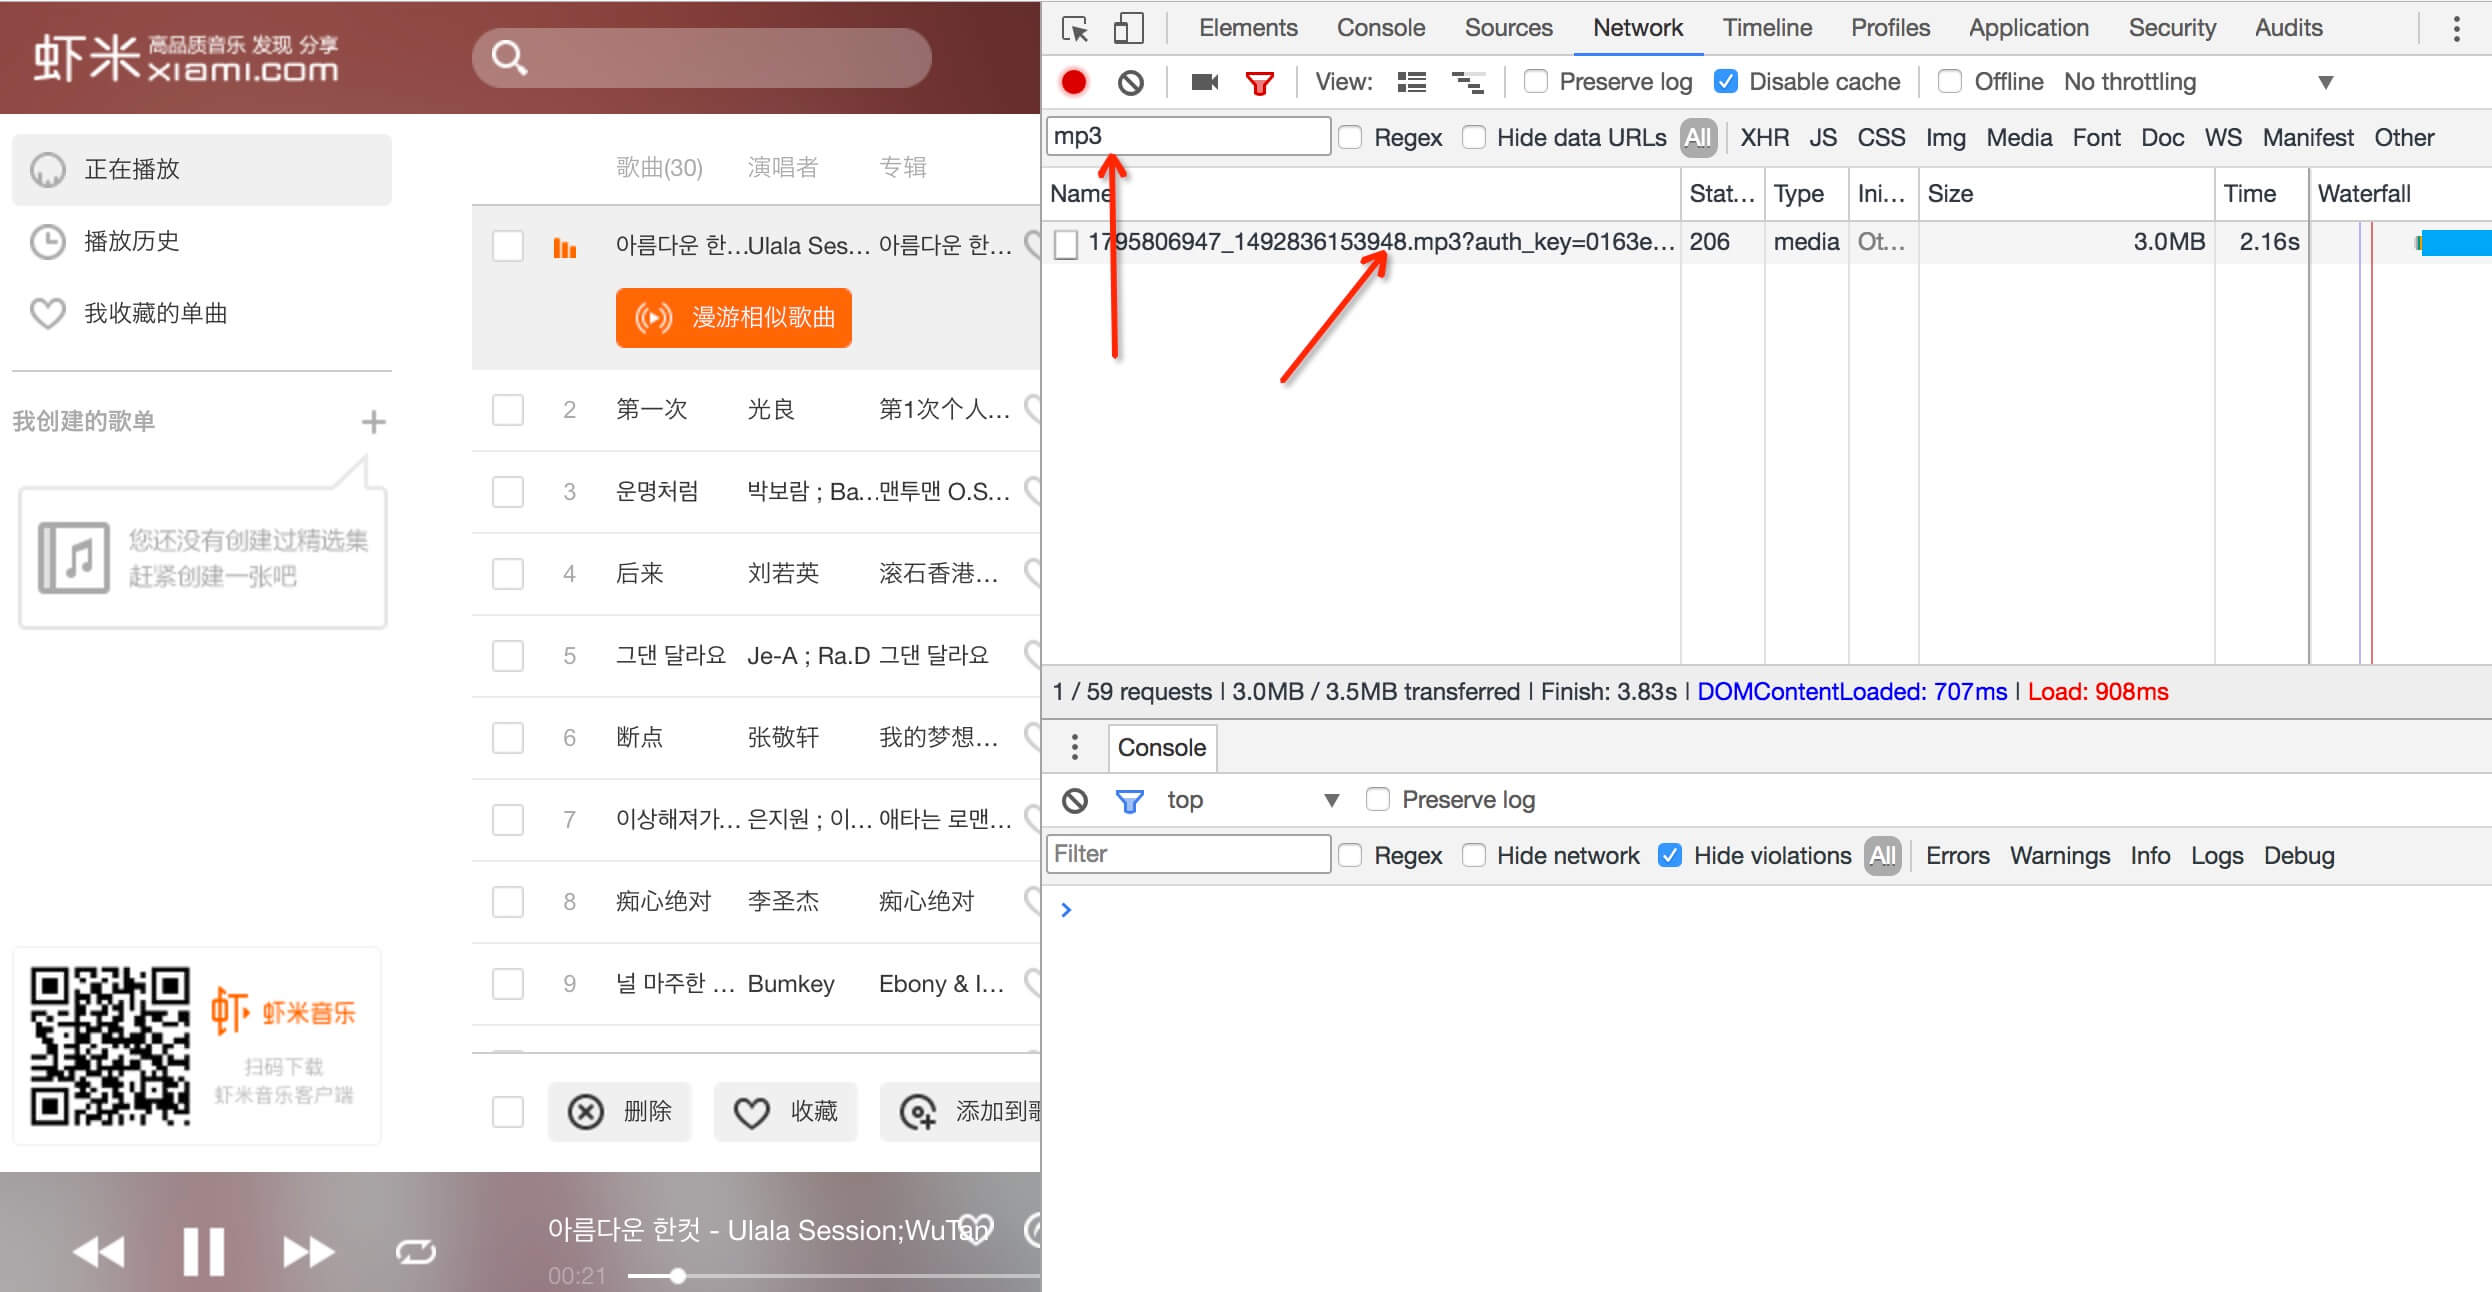Check the Hide network checkbox
The height and width of the screenshot is (1292, 2492).
1473,855
